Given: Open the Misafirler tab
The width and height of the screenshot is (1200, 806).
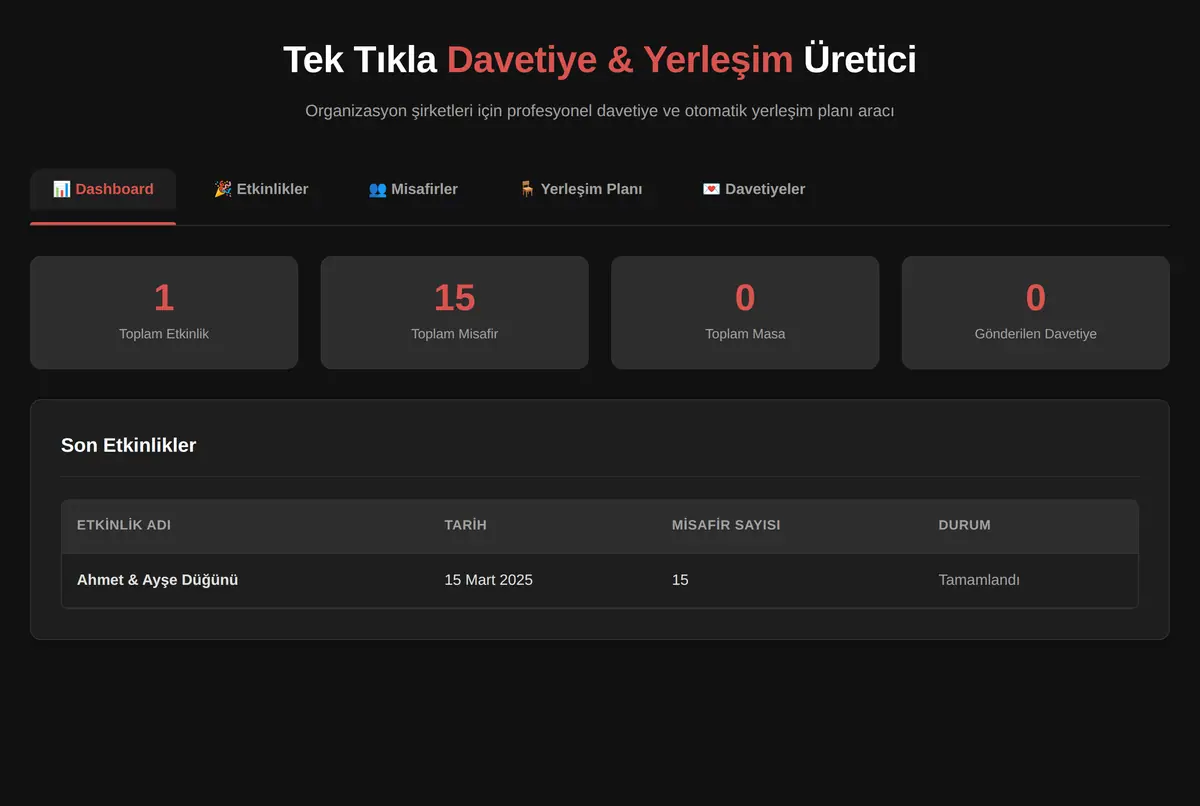Looking at the screenshot, I should coord(413,189).
